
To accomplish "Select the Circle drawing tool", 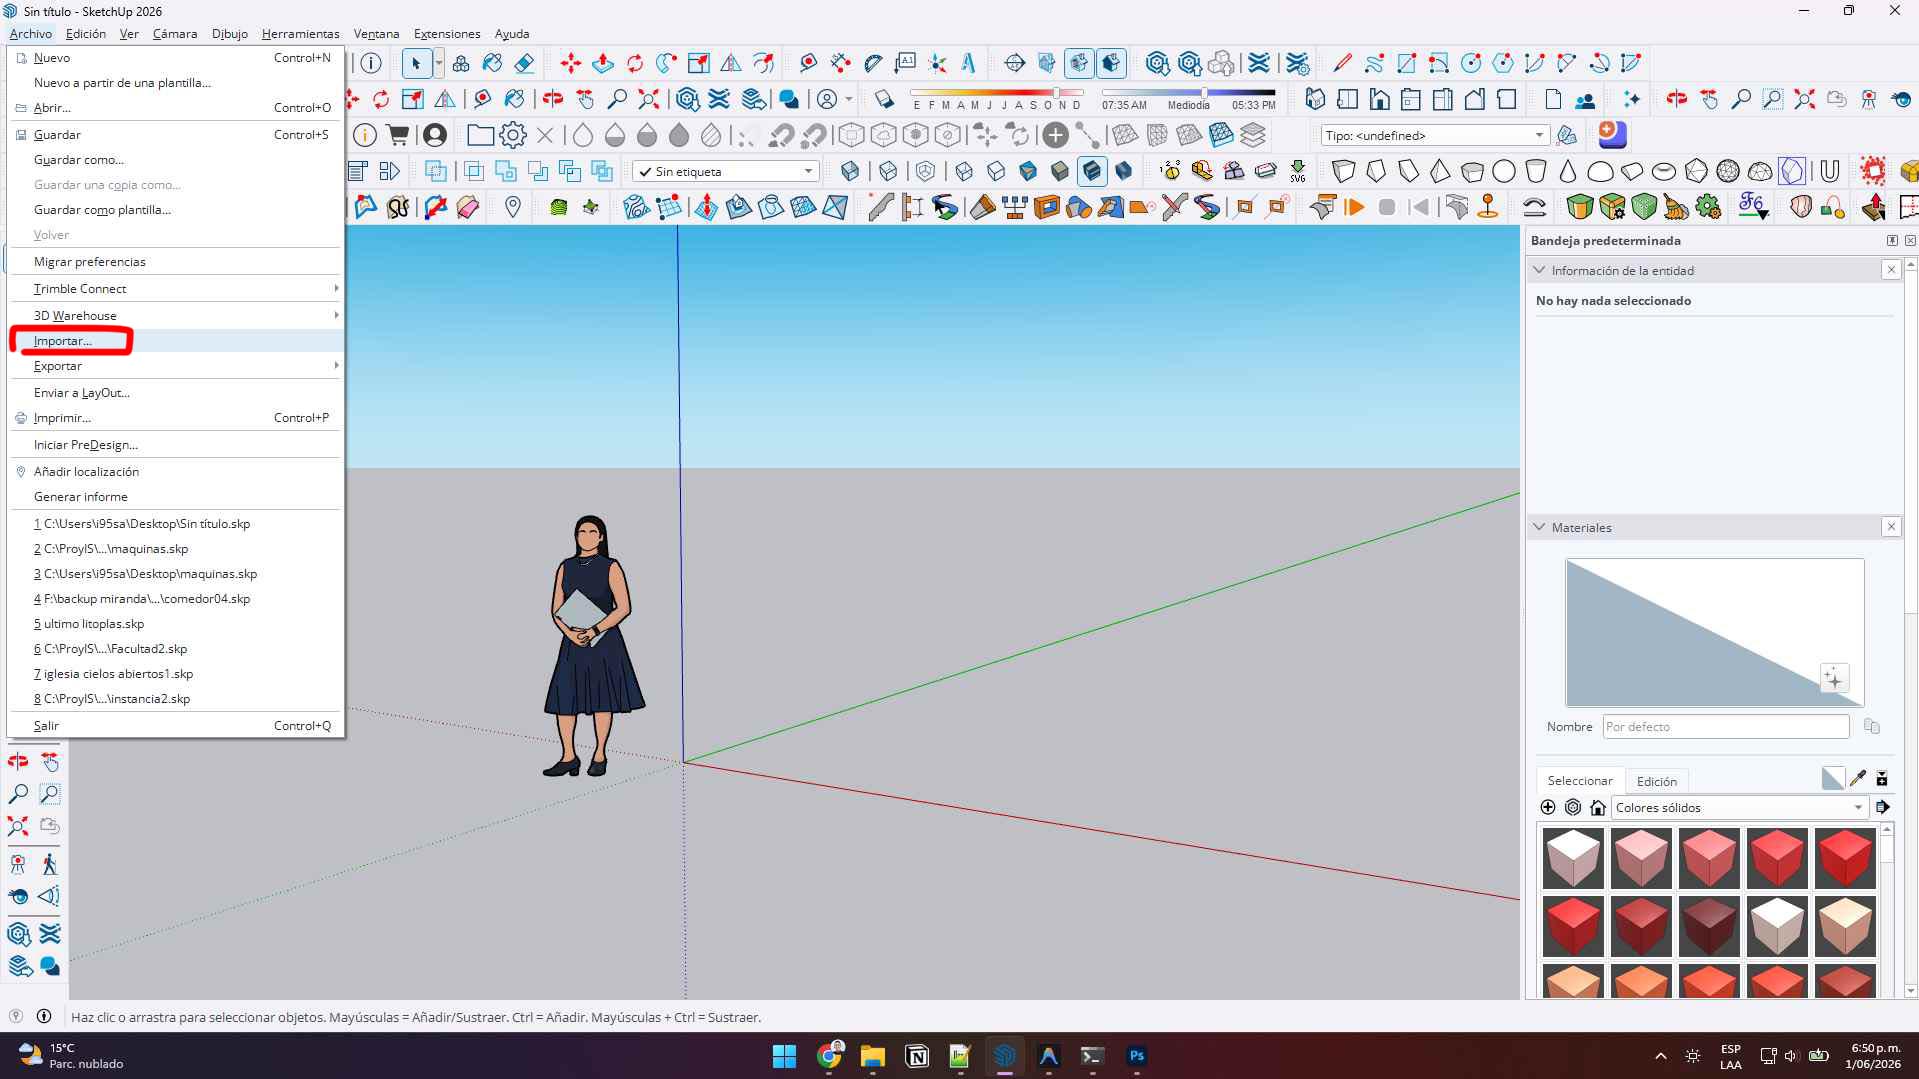I will click(1470, 63).
